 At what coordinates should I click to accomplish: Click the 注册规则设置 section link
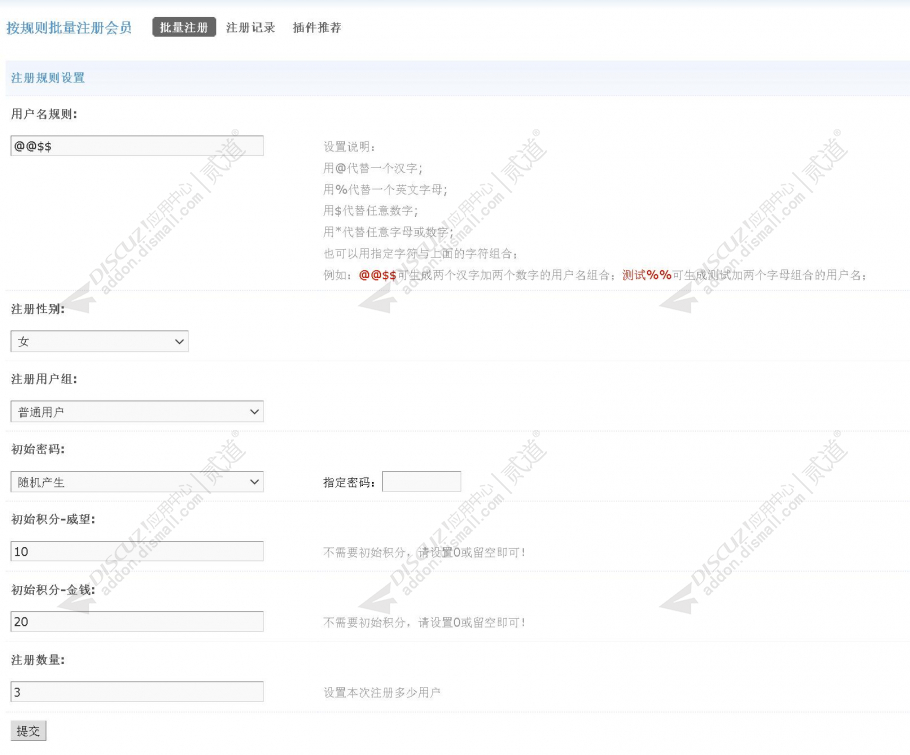tap(47, 77)
